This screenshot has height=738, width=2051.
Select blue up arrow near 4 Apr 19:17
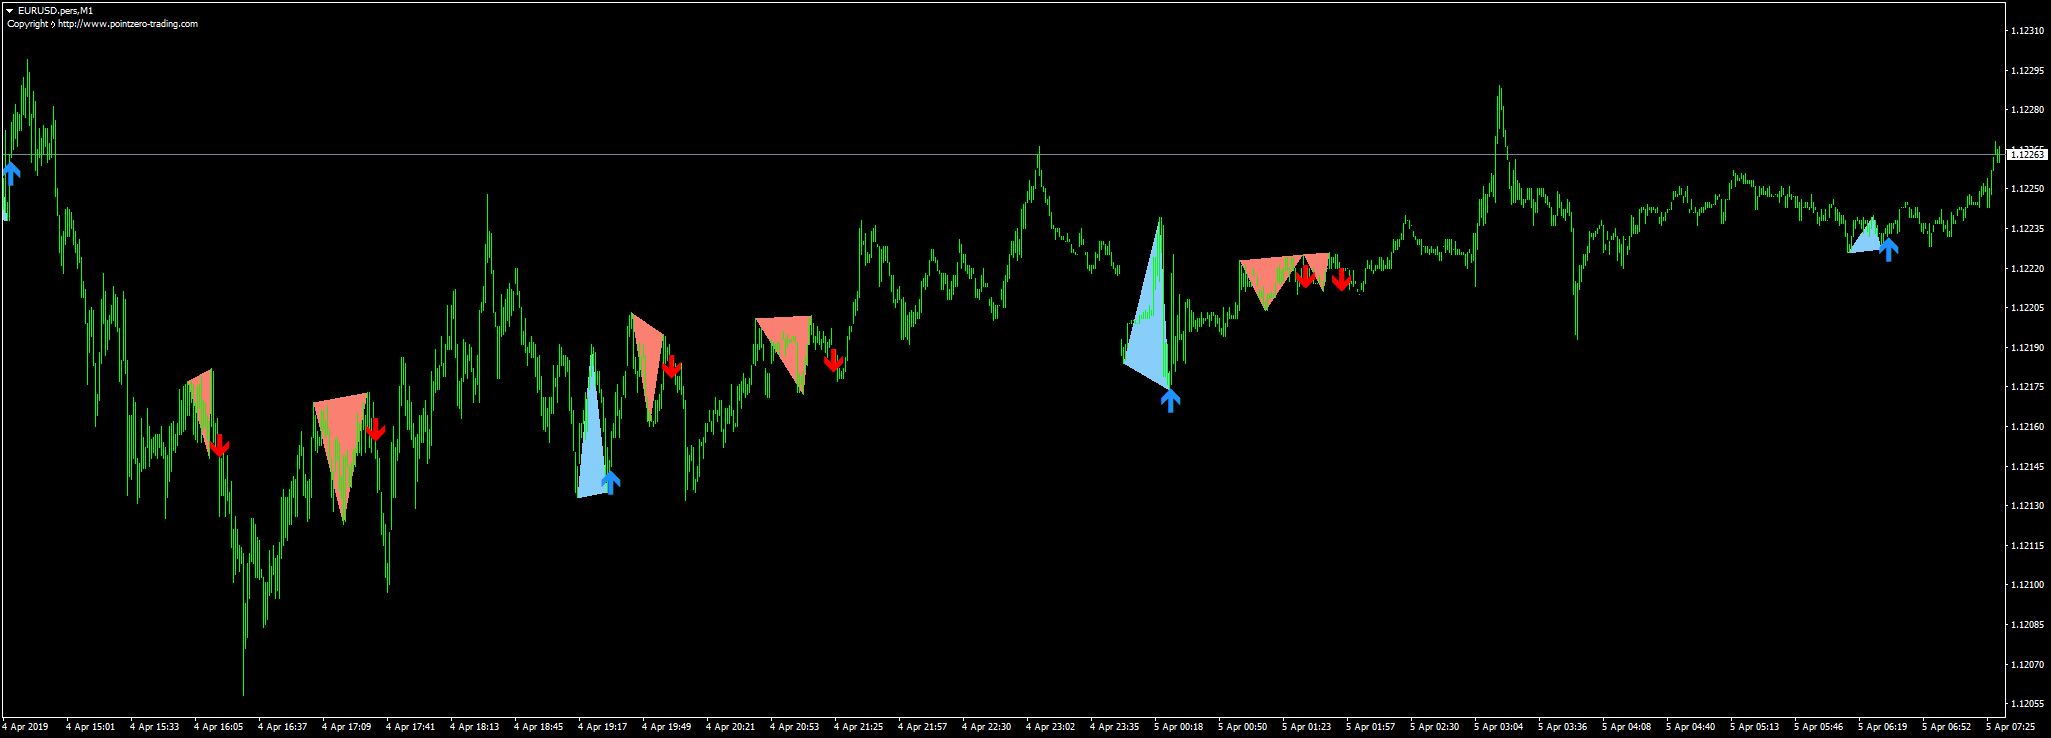coord(610,482)
